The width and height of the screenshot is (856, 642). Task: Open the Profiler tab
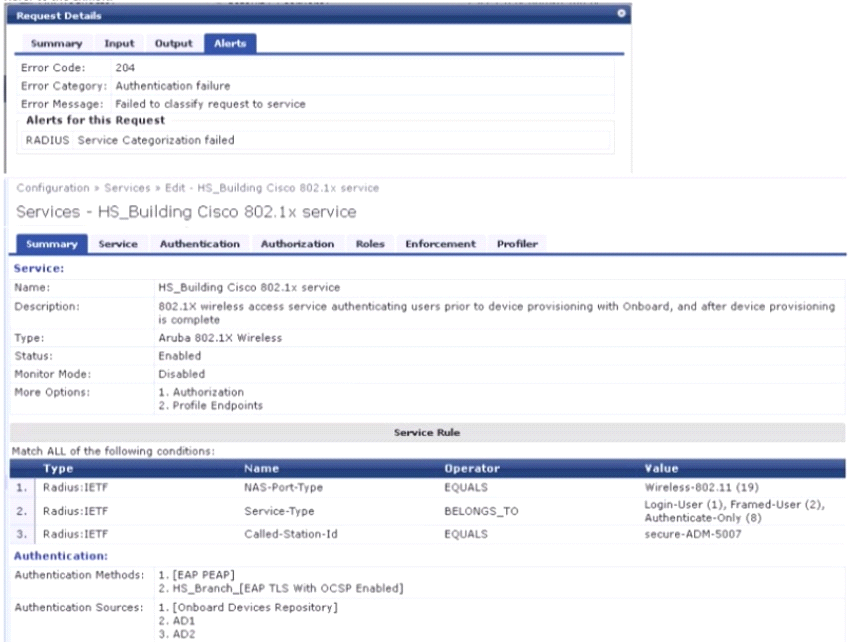tap(518, 244)
